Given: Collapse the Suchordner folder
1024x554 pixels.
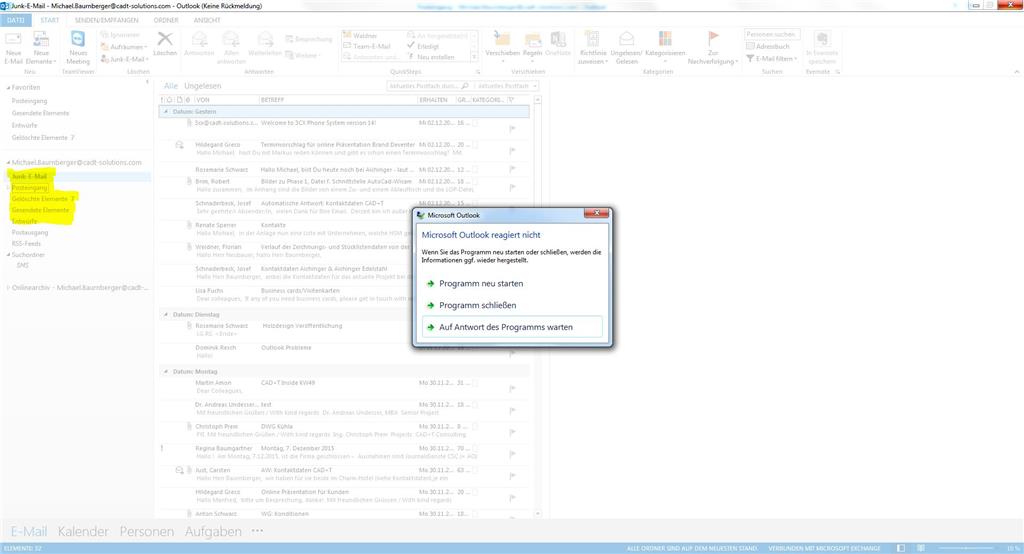Looking at the screenshot, I should click(8, 255).
